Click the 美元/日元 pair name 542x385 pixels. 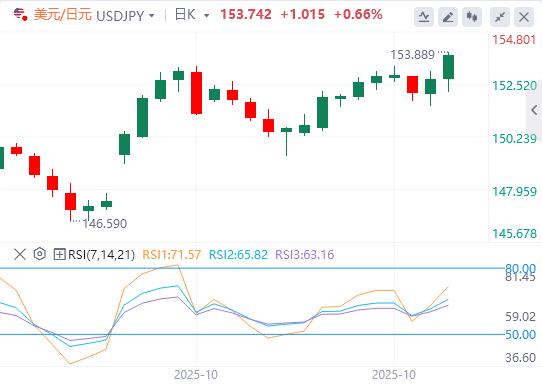click(63, 15)
